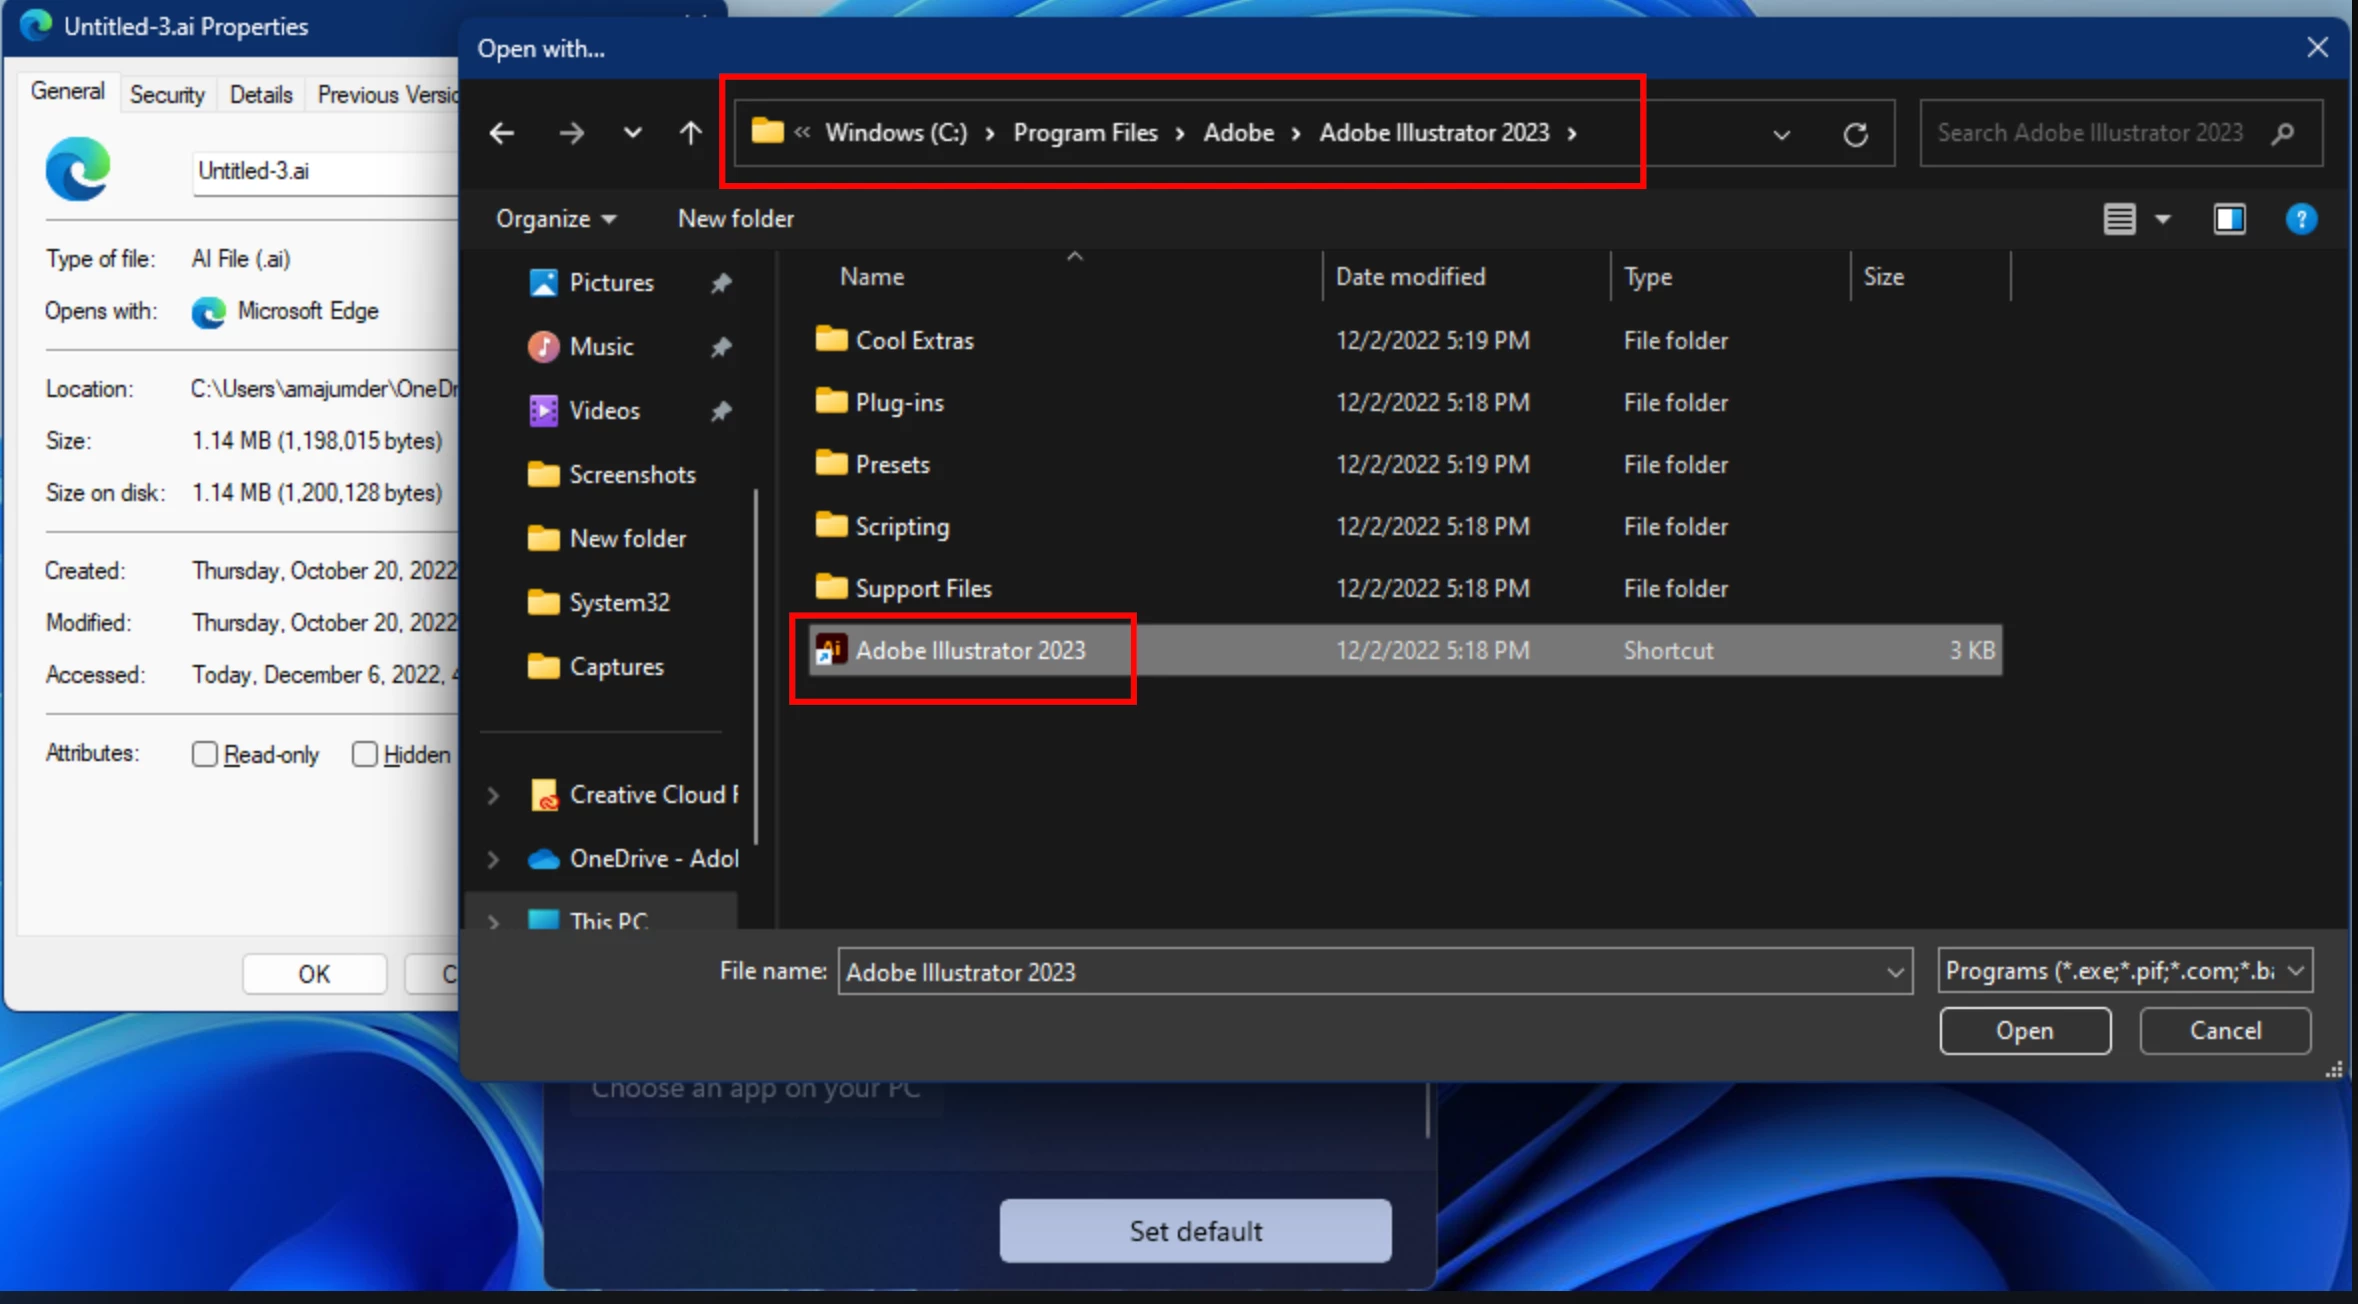Click the Open button
2358x1304 pixels.
(x=2024, y=1031)
